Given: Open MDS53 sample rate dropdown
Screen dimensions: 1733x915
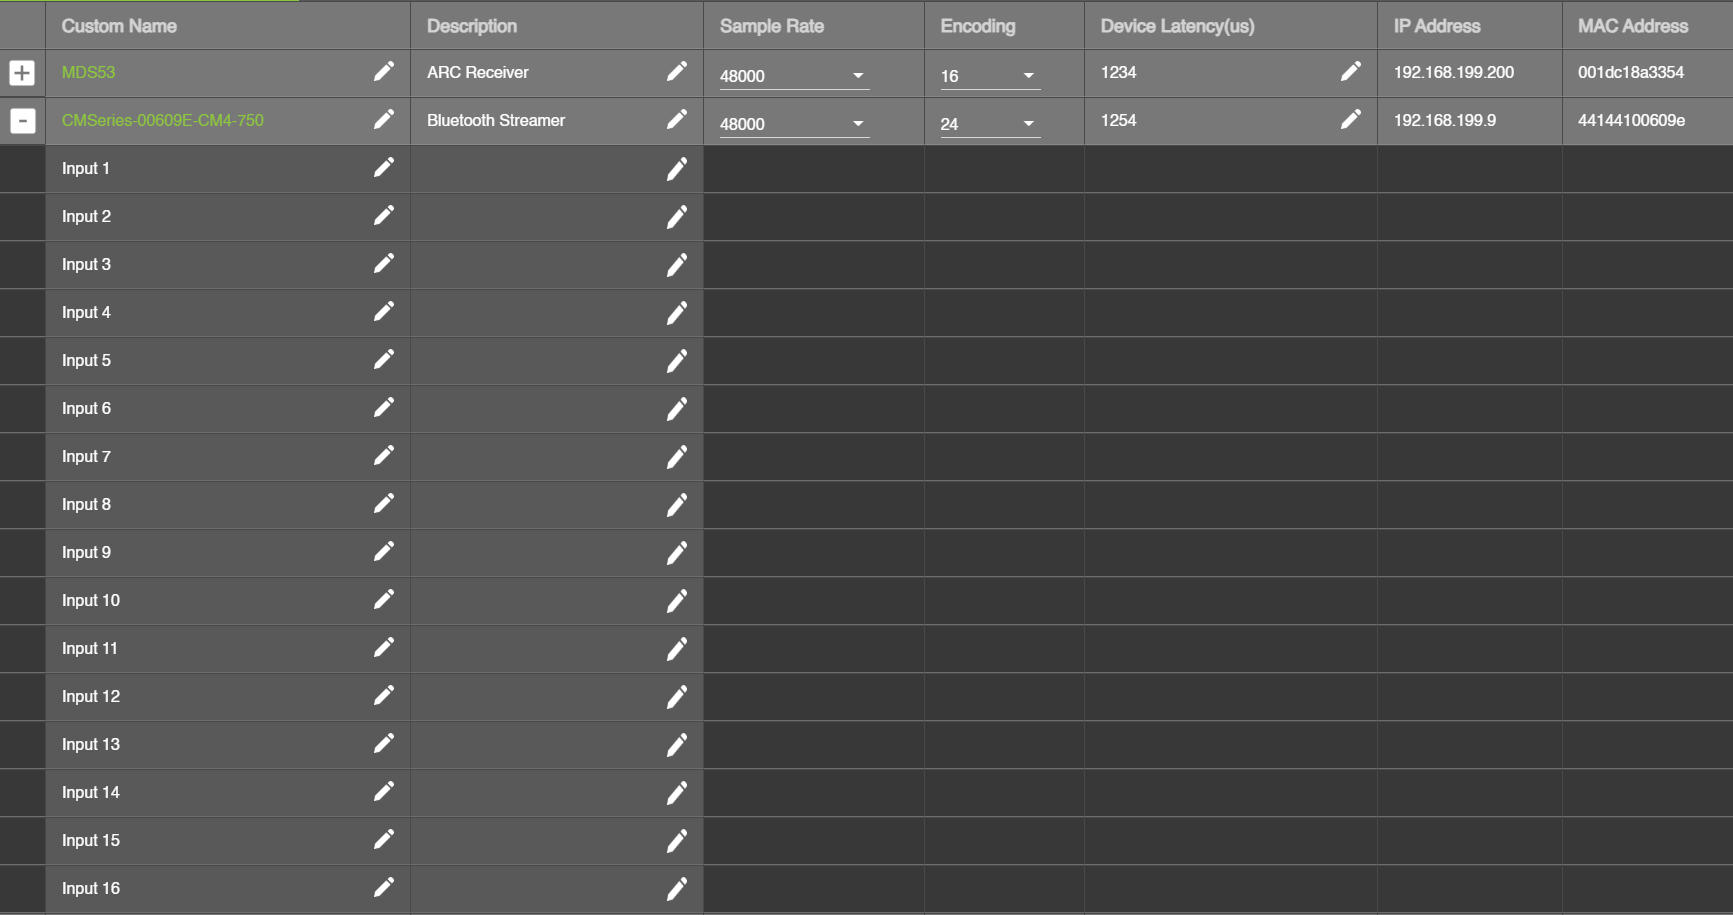Looking at the screenshot, I should pyautogui.click(x=794, y=76).
